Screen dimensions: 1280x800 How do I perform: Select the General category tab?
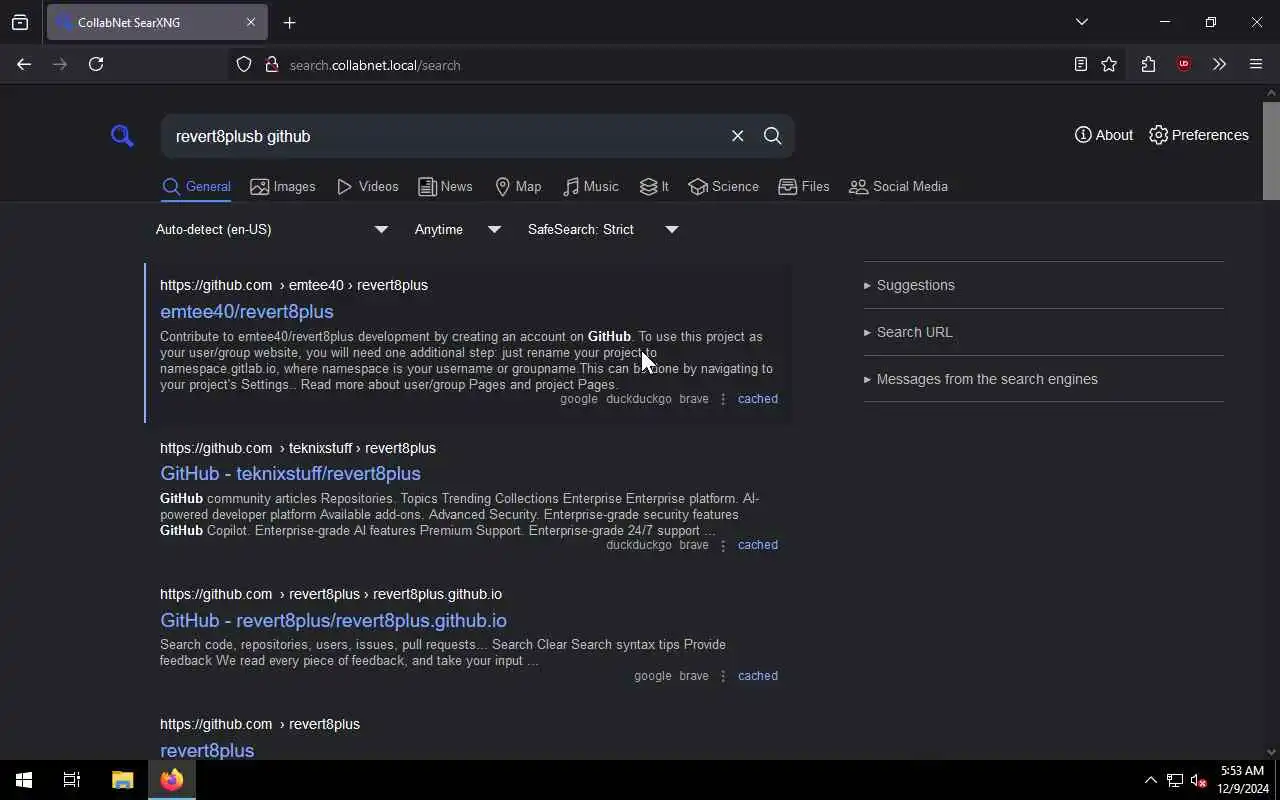[x=196, y=187]
